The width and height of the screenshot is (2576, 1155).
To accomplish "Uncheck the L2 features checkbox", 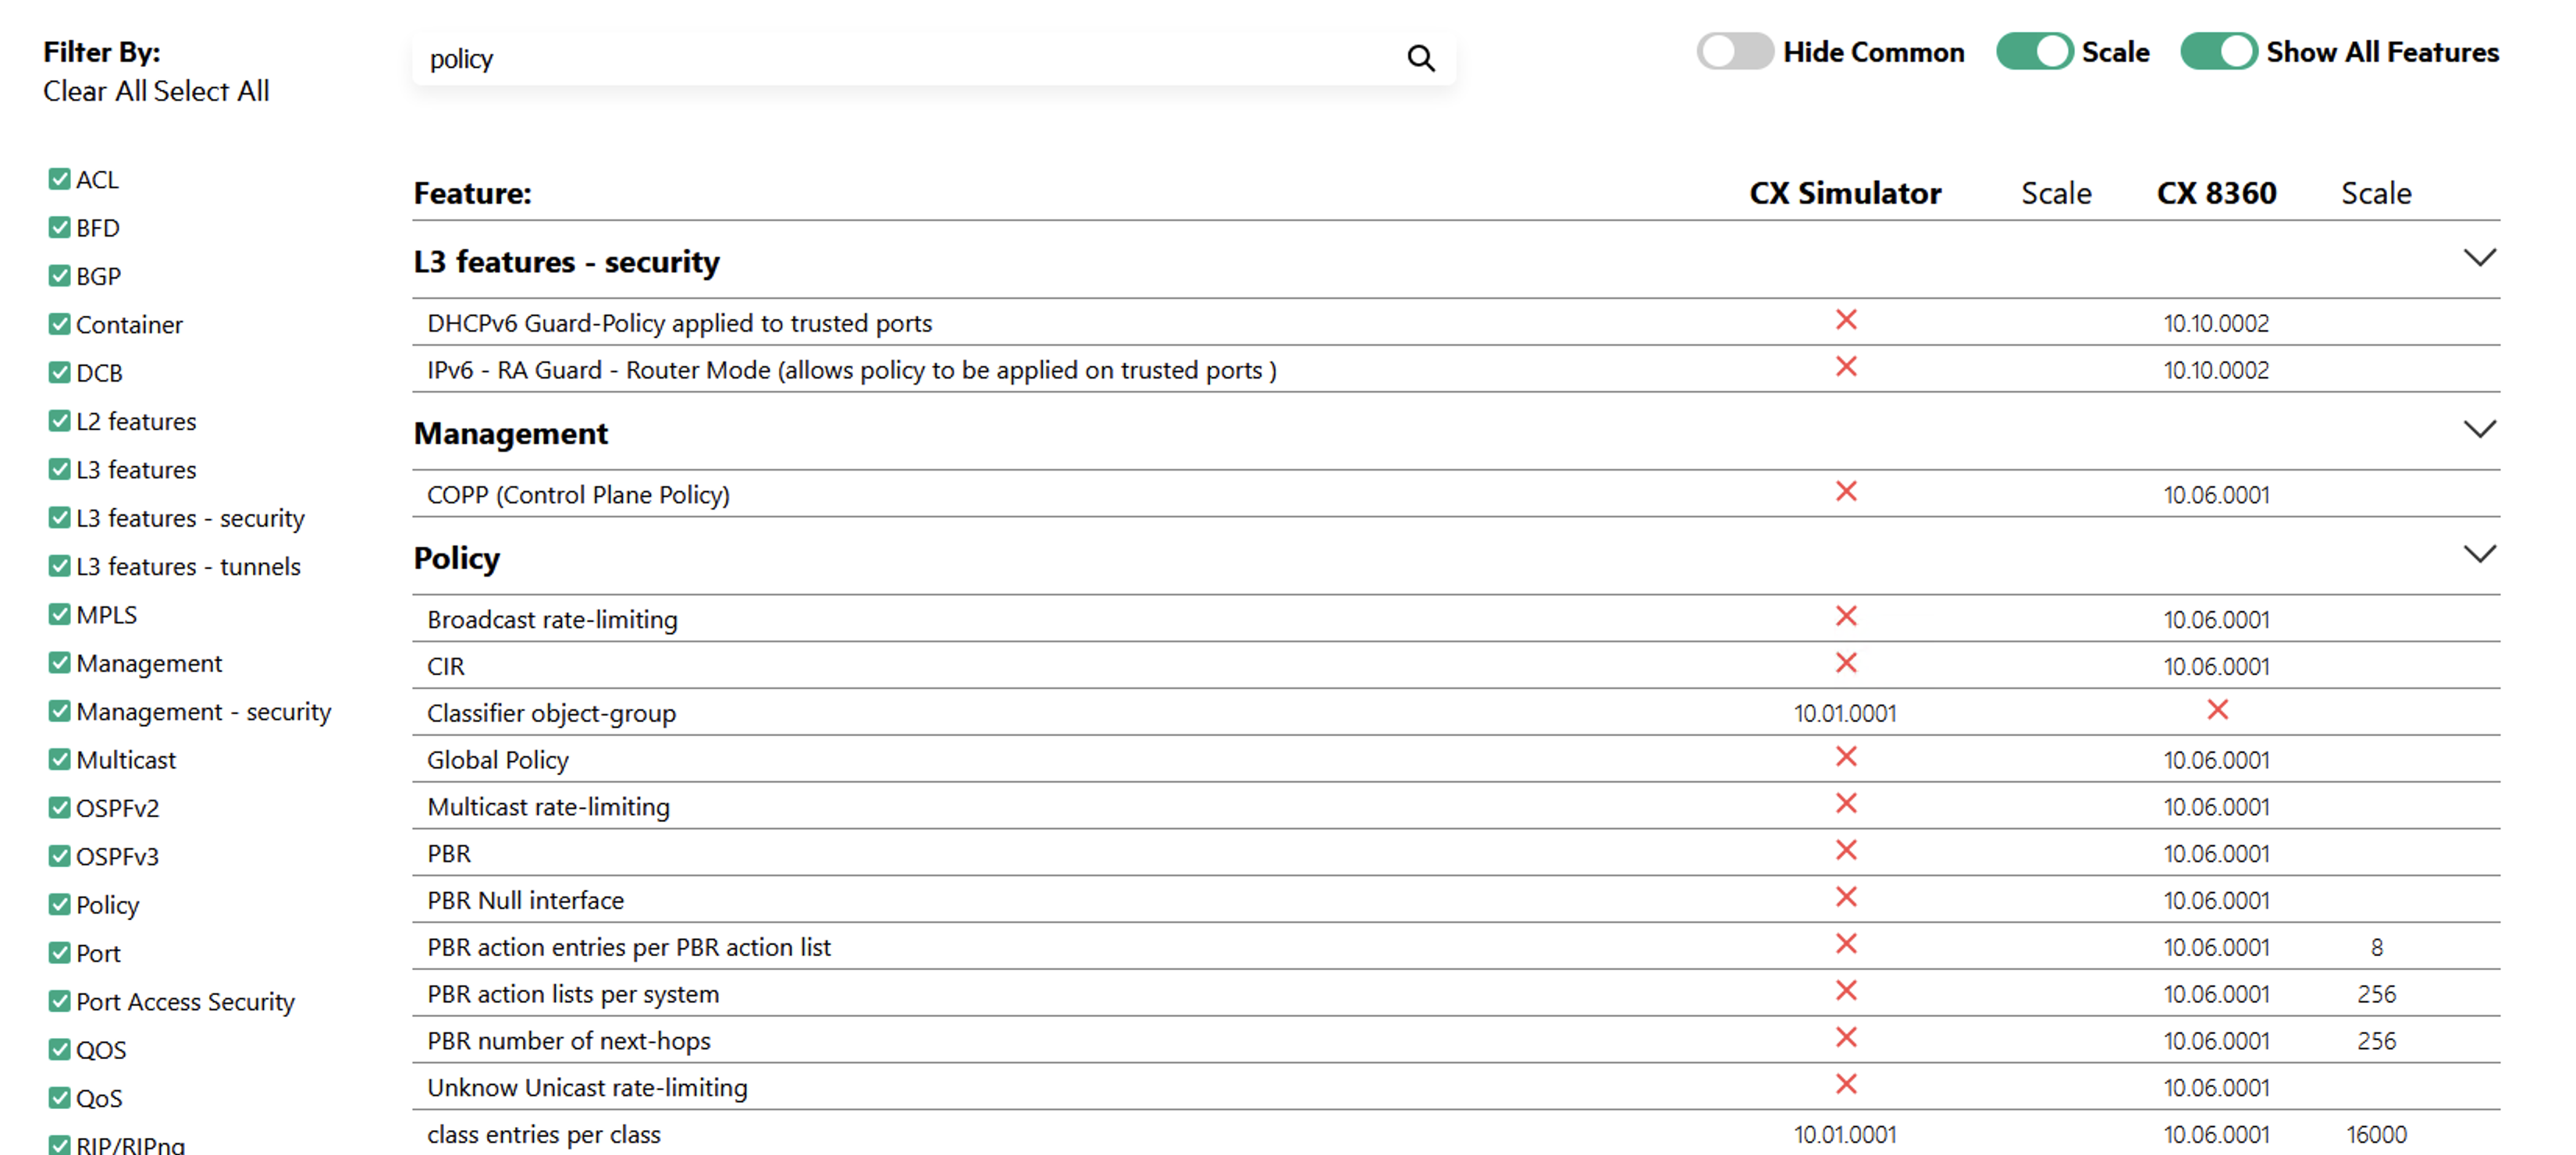I will coord(59,420).
